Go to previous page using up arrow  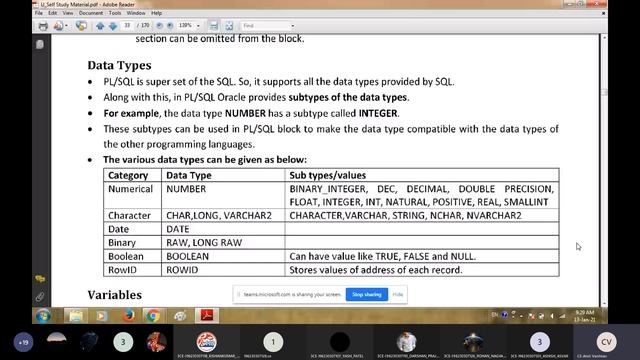(x=100, y=26)
